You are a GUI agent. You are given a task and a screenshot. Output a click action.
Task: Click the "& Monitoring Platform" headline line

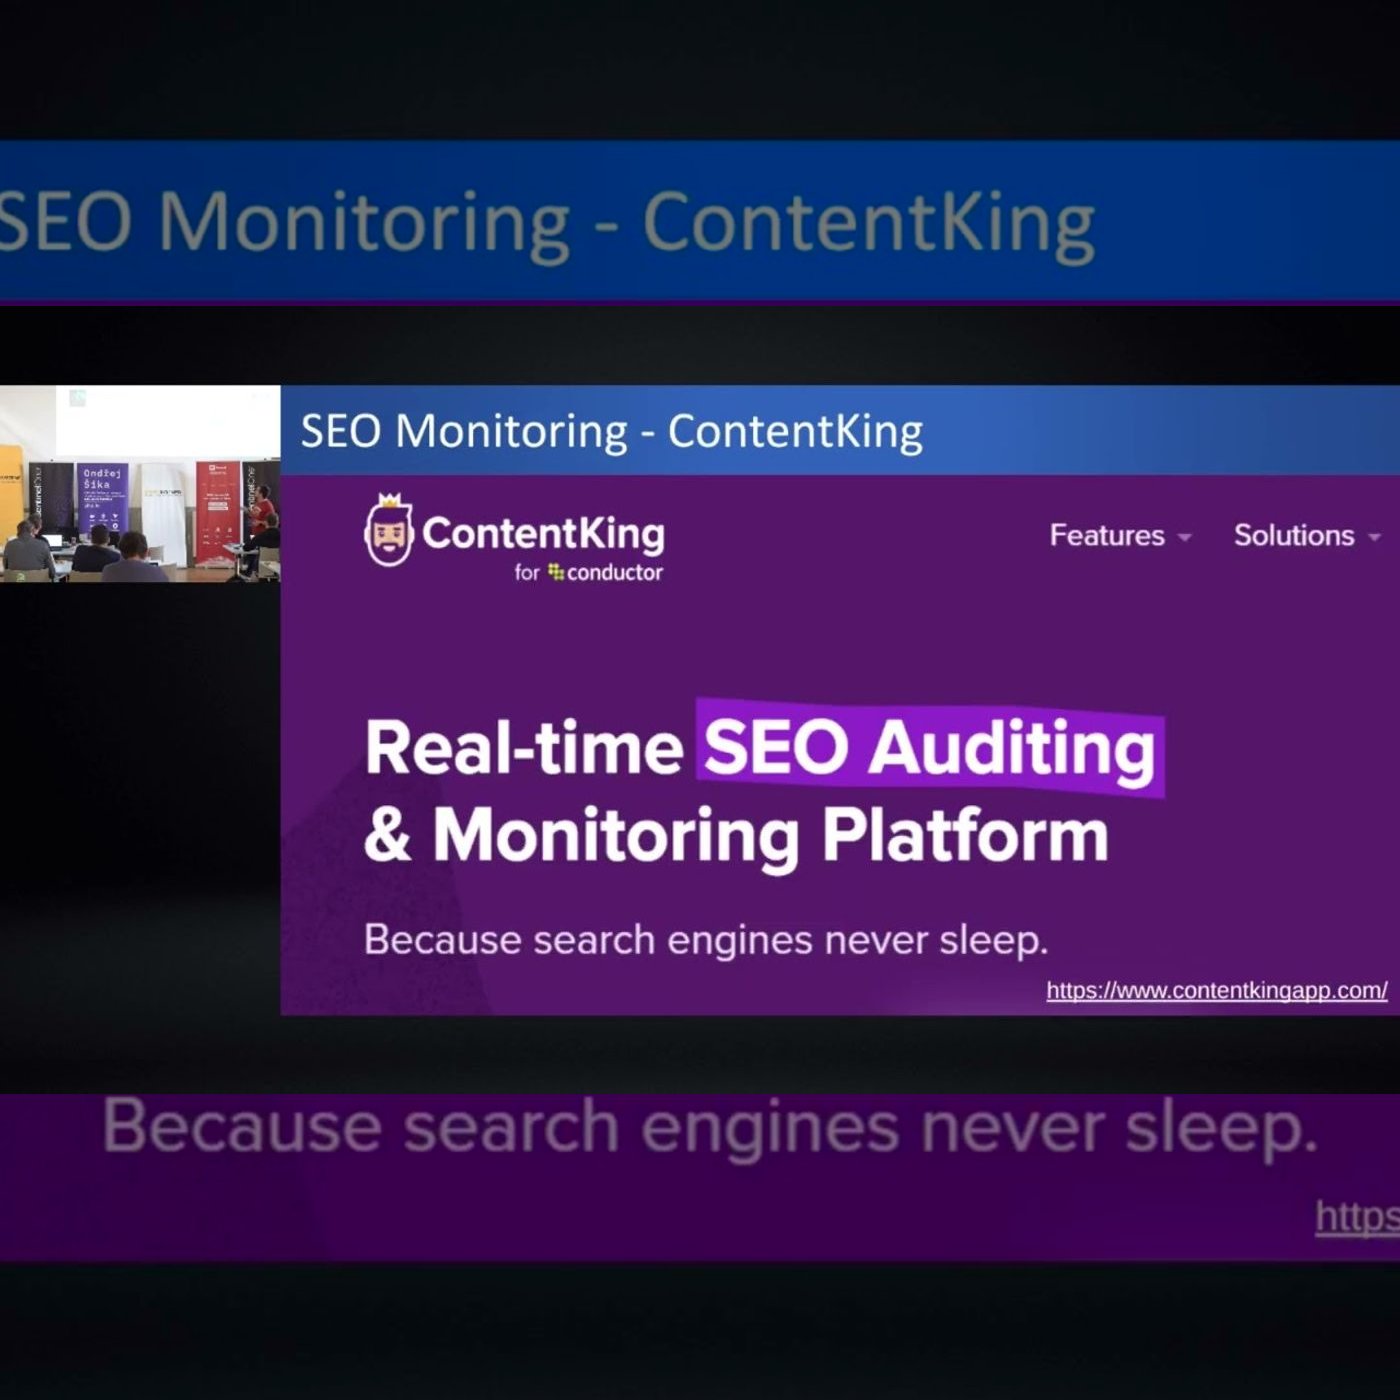(736, 835)
